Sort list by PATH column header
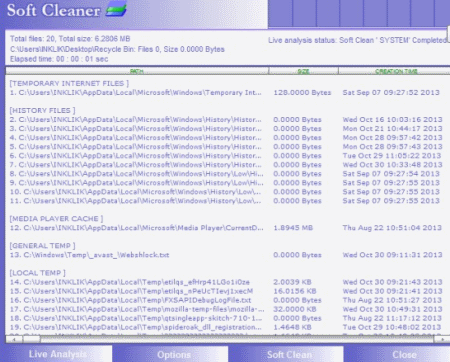This screenshot has height=362, width=450. pyautogui.click(x=137, y=71)
